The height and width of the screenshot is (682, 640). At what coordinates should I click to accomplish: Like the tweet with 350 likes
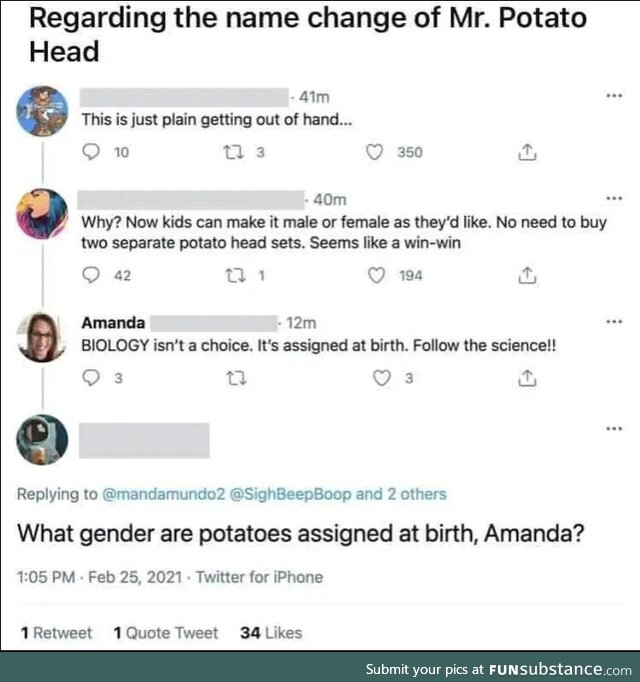(375, 153)
